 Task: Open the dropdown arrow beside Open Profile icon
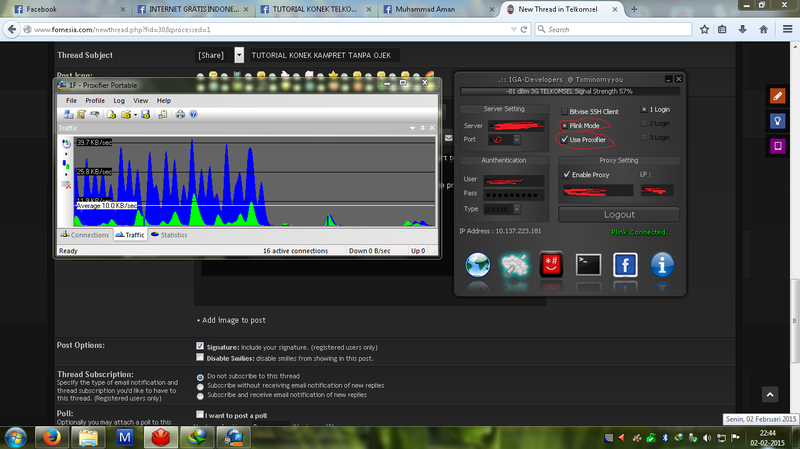(x=135, y=115)
